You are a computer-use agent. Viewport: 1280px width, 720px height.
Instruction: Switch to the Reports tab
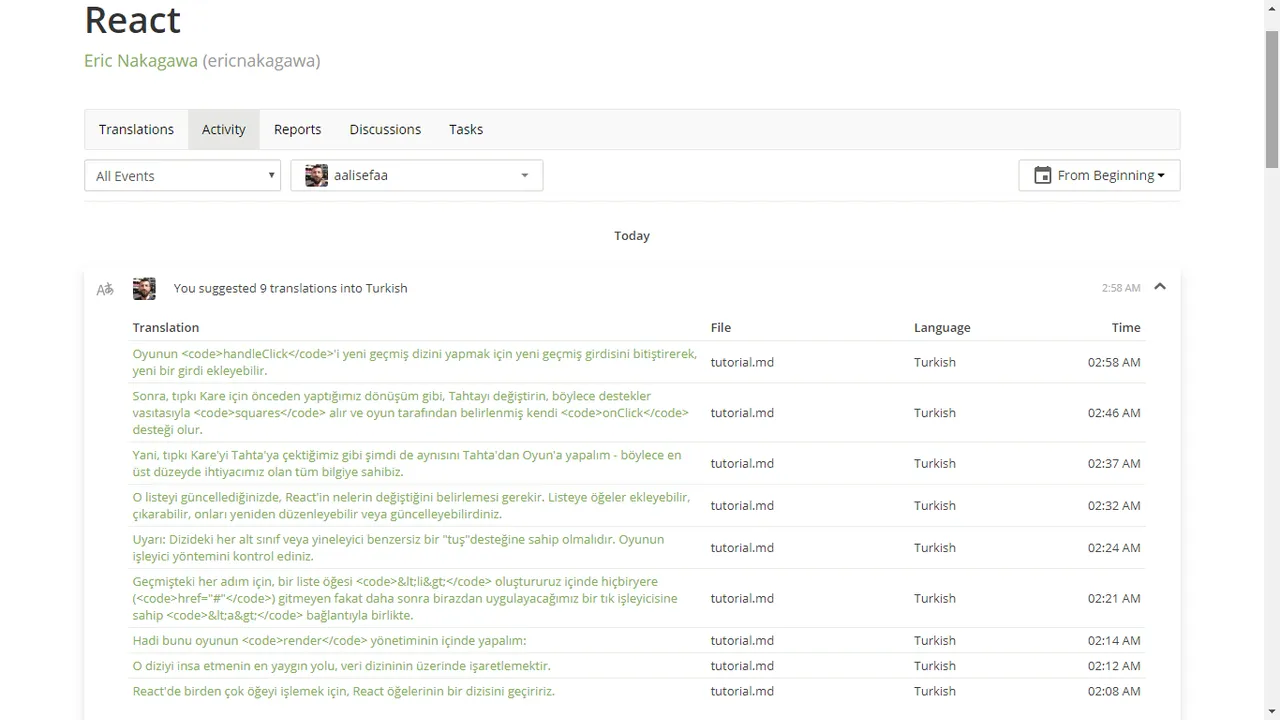point(297,129)
